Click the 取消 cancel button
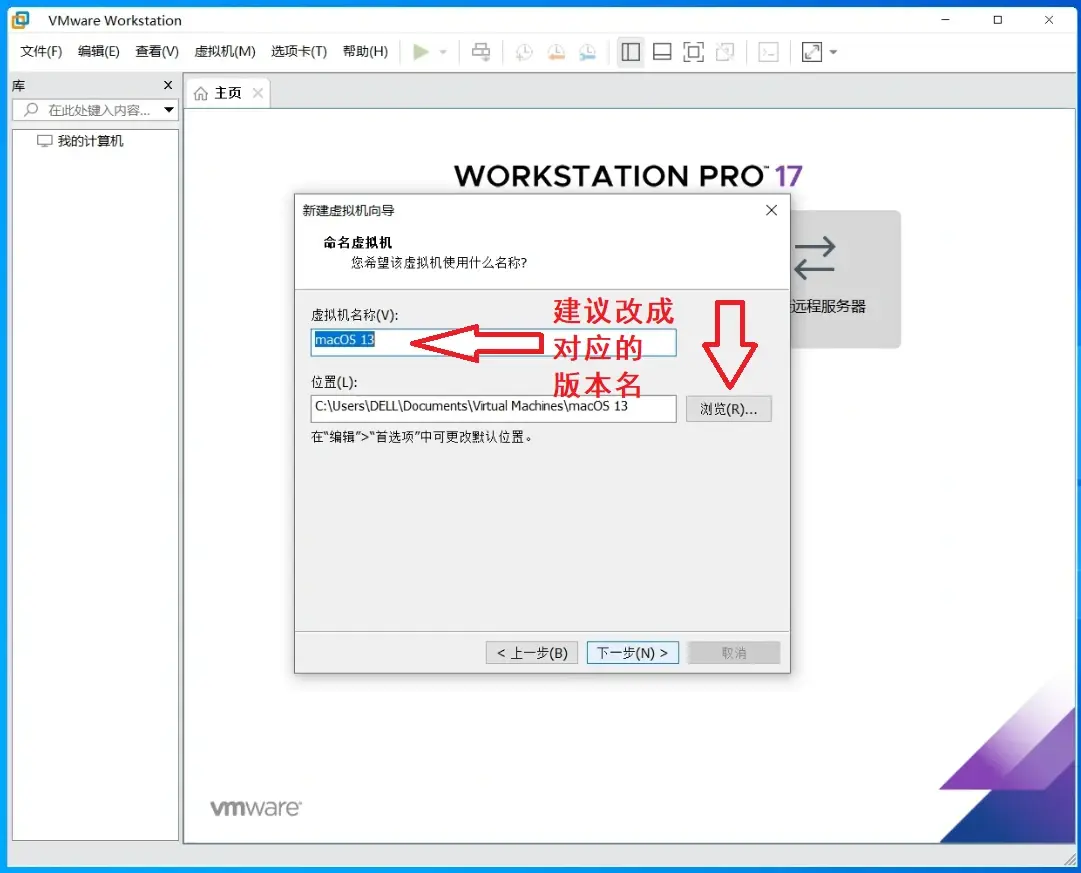The height and width of the screenshot is (873, 1081). [734, 653]
